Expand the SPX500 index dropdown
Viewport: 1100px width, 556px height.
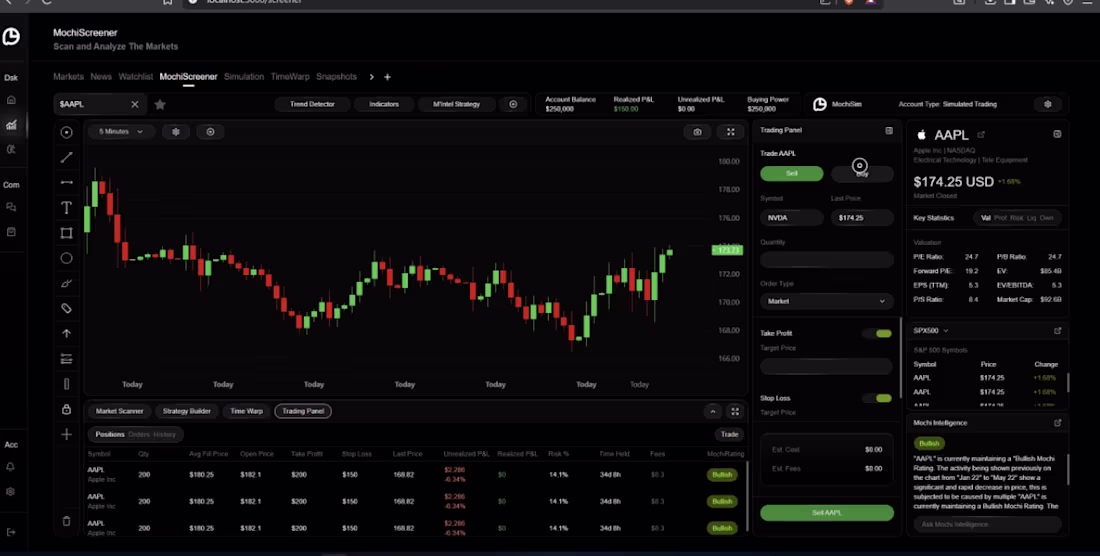tap(931, 331)
